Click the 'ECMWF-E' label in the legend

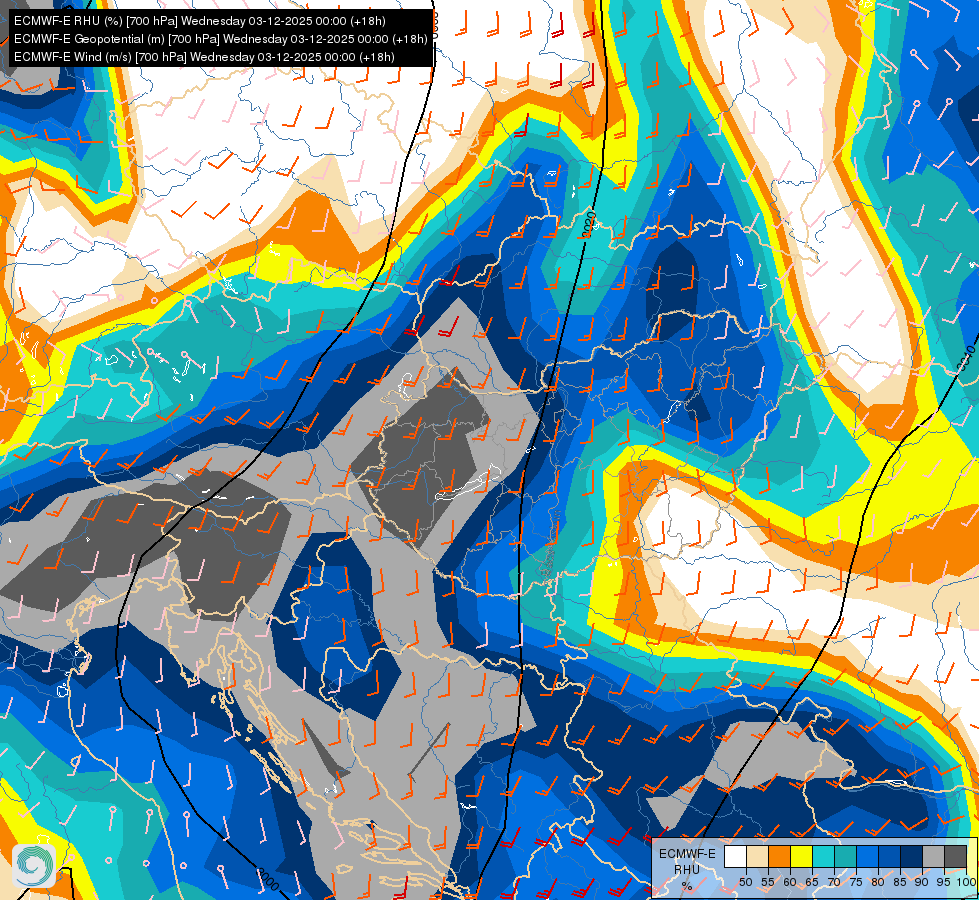687,854
